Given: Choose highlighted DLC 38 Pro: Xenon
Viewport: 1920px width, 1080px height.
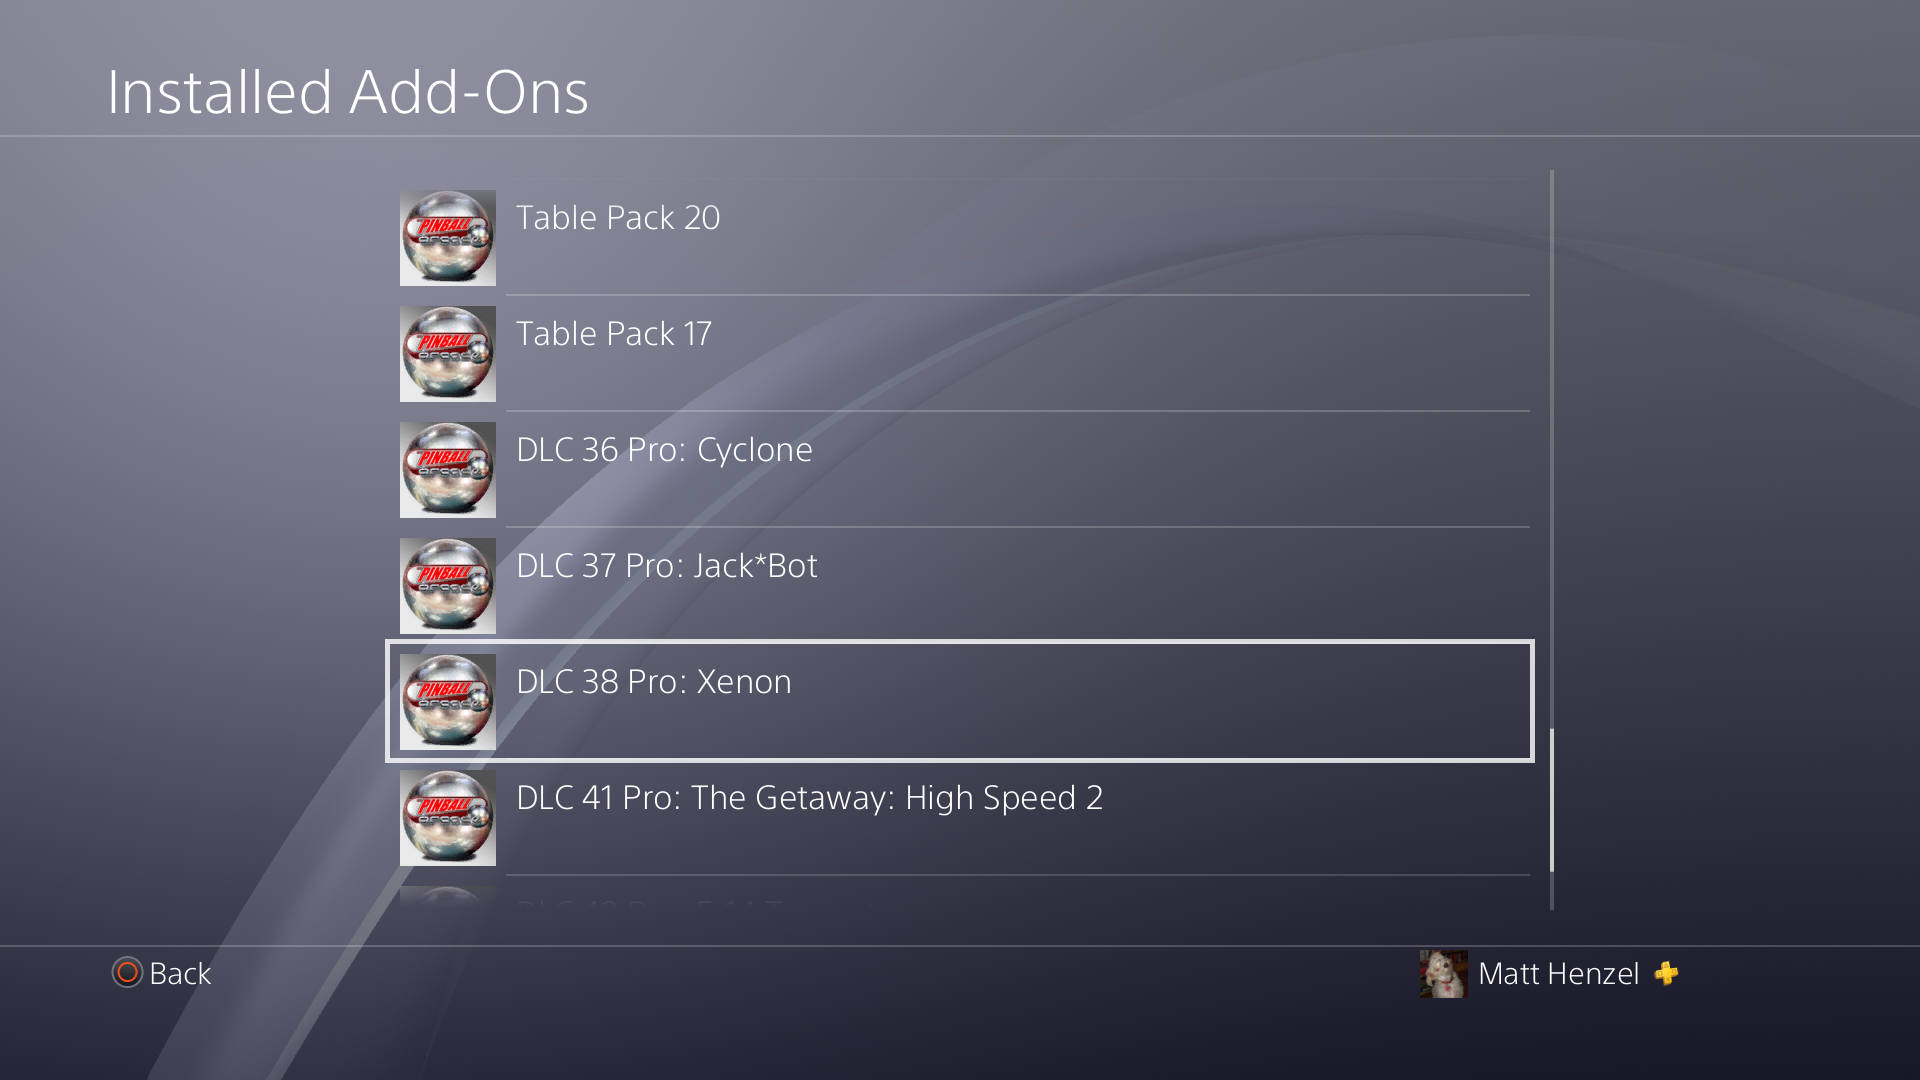Looking at the screenshot, I should [960, 701].
